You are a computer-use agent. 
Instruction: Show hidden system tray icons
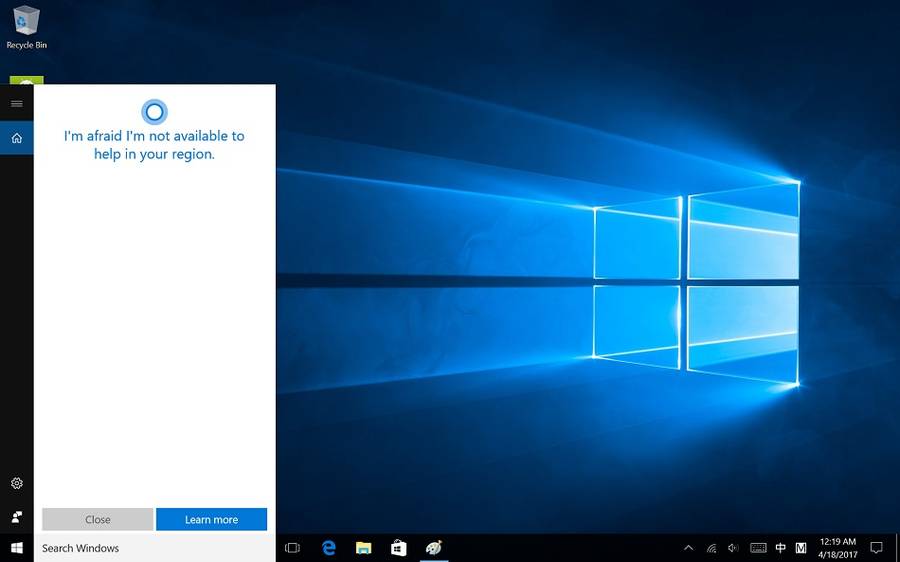(x=688, y=548)
